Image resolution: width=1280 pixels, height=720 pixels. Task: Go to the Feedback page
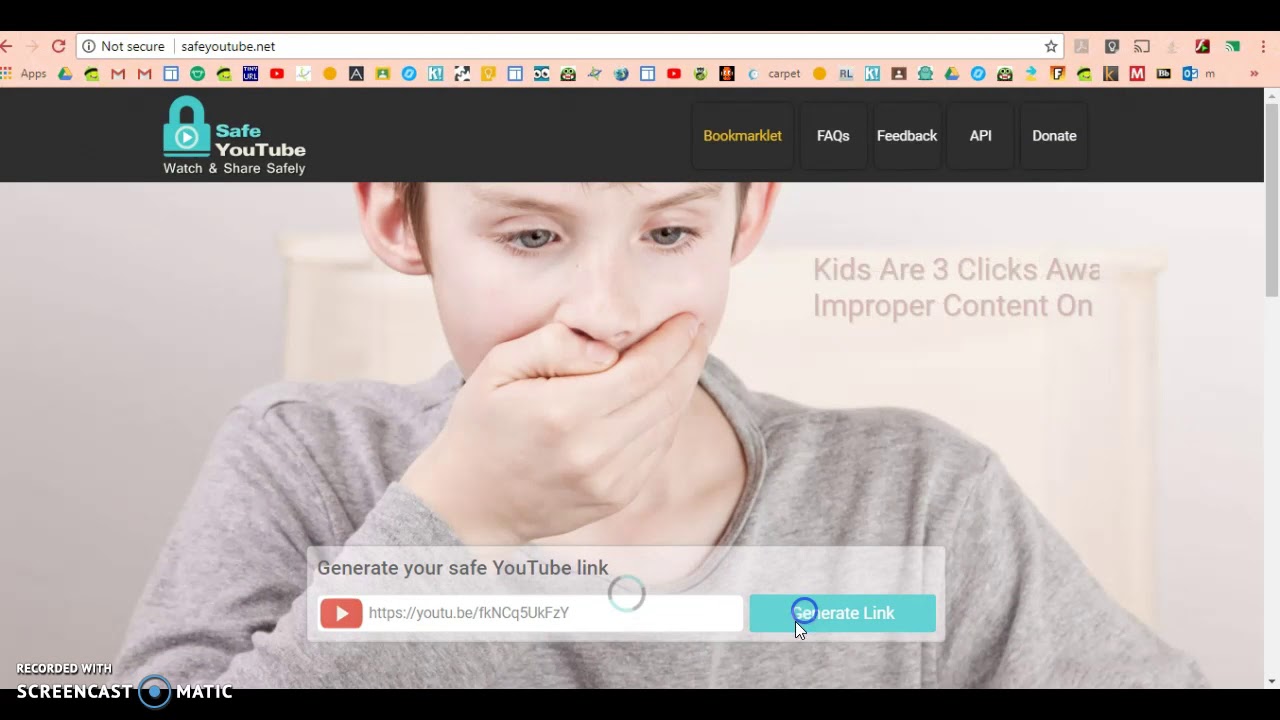pyautogui.click(x=907, y=136)
